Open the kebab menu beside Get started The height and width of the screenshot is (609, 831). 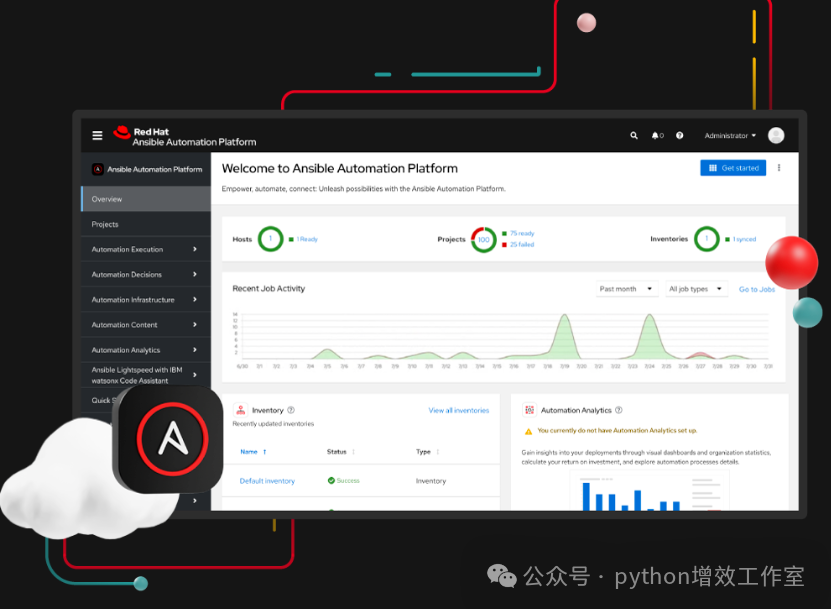click(779, 168)
